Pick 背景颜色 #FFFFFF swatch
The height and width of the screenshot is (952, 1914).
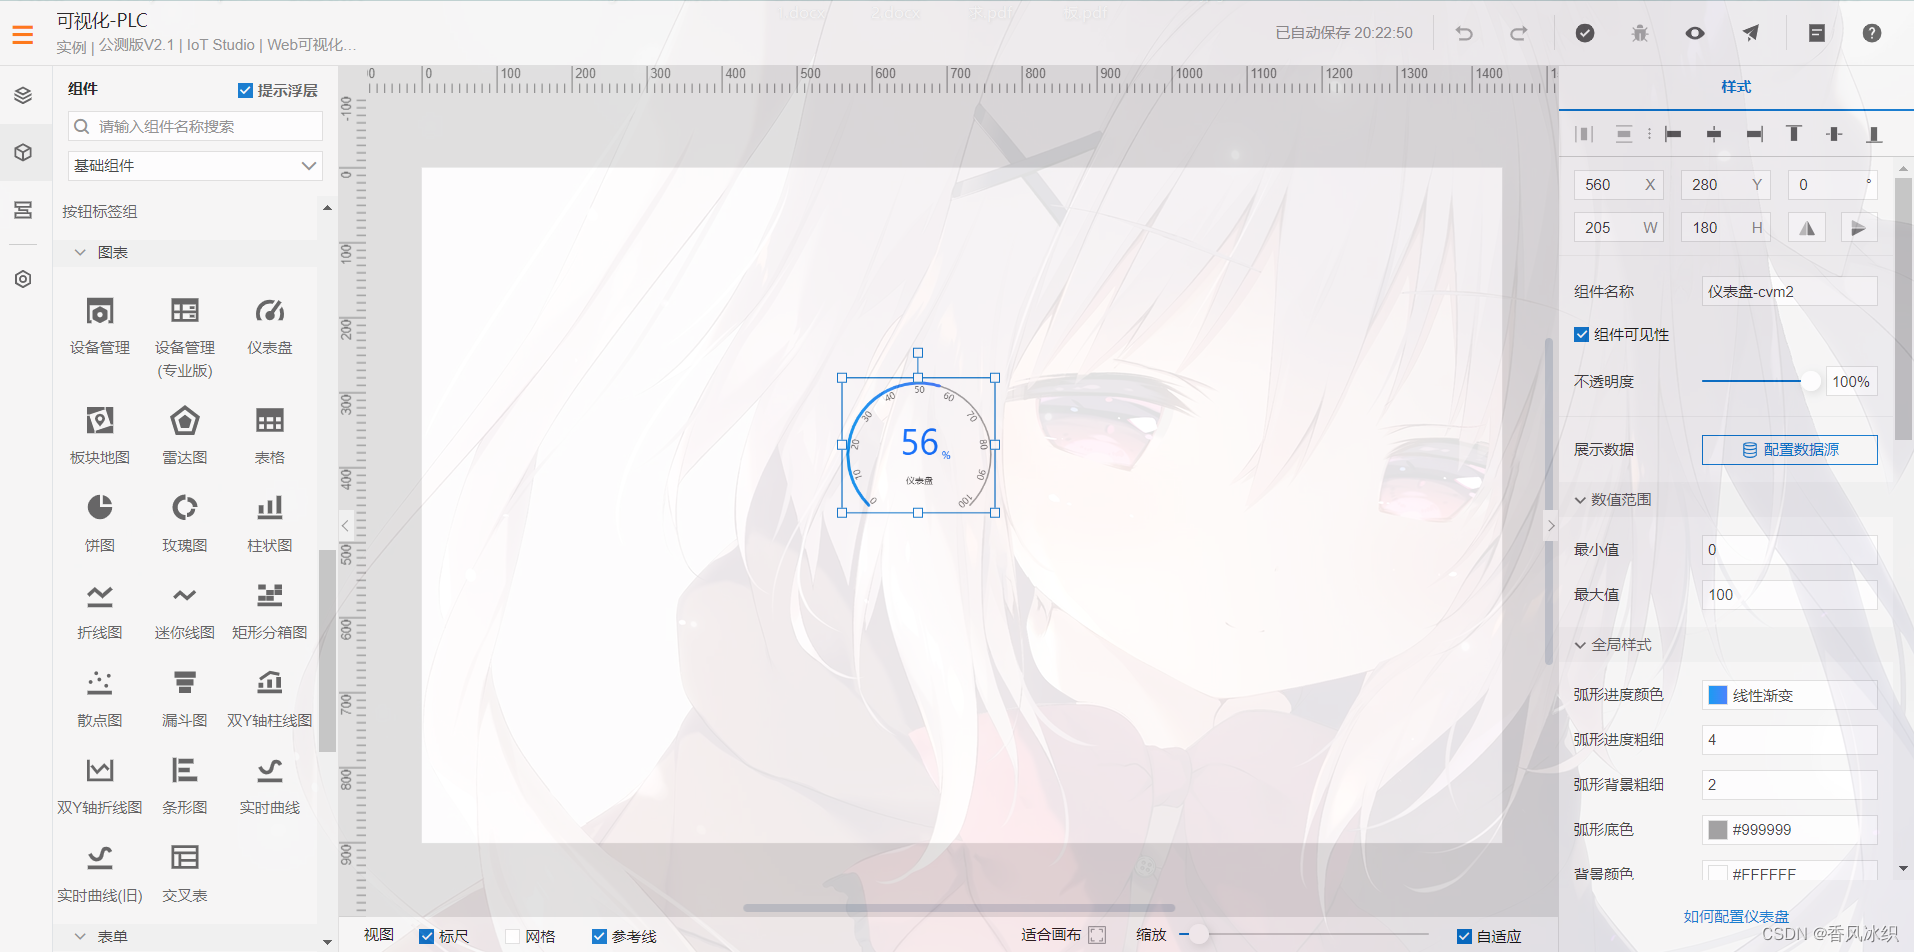click(x=1718, y=874)
